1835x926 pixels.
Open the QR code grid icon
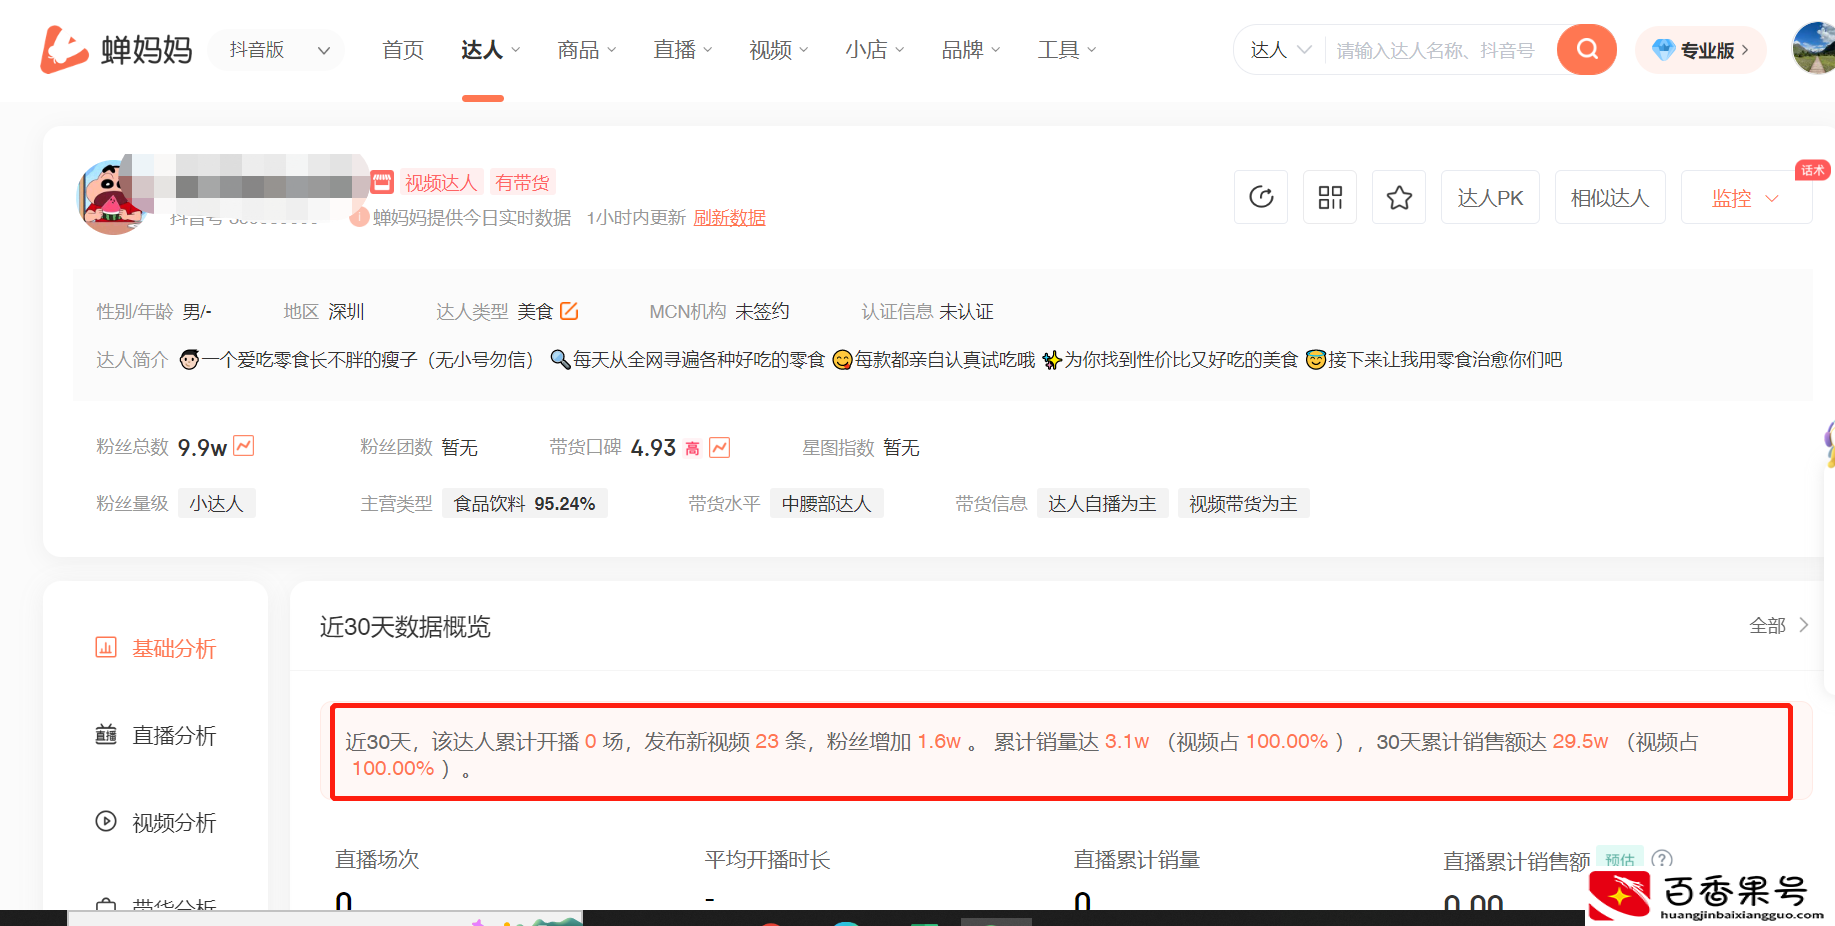(1330, 197)
